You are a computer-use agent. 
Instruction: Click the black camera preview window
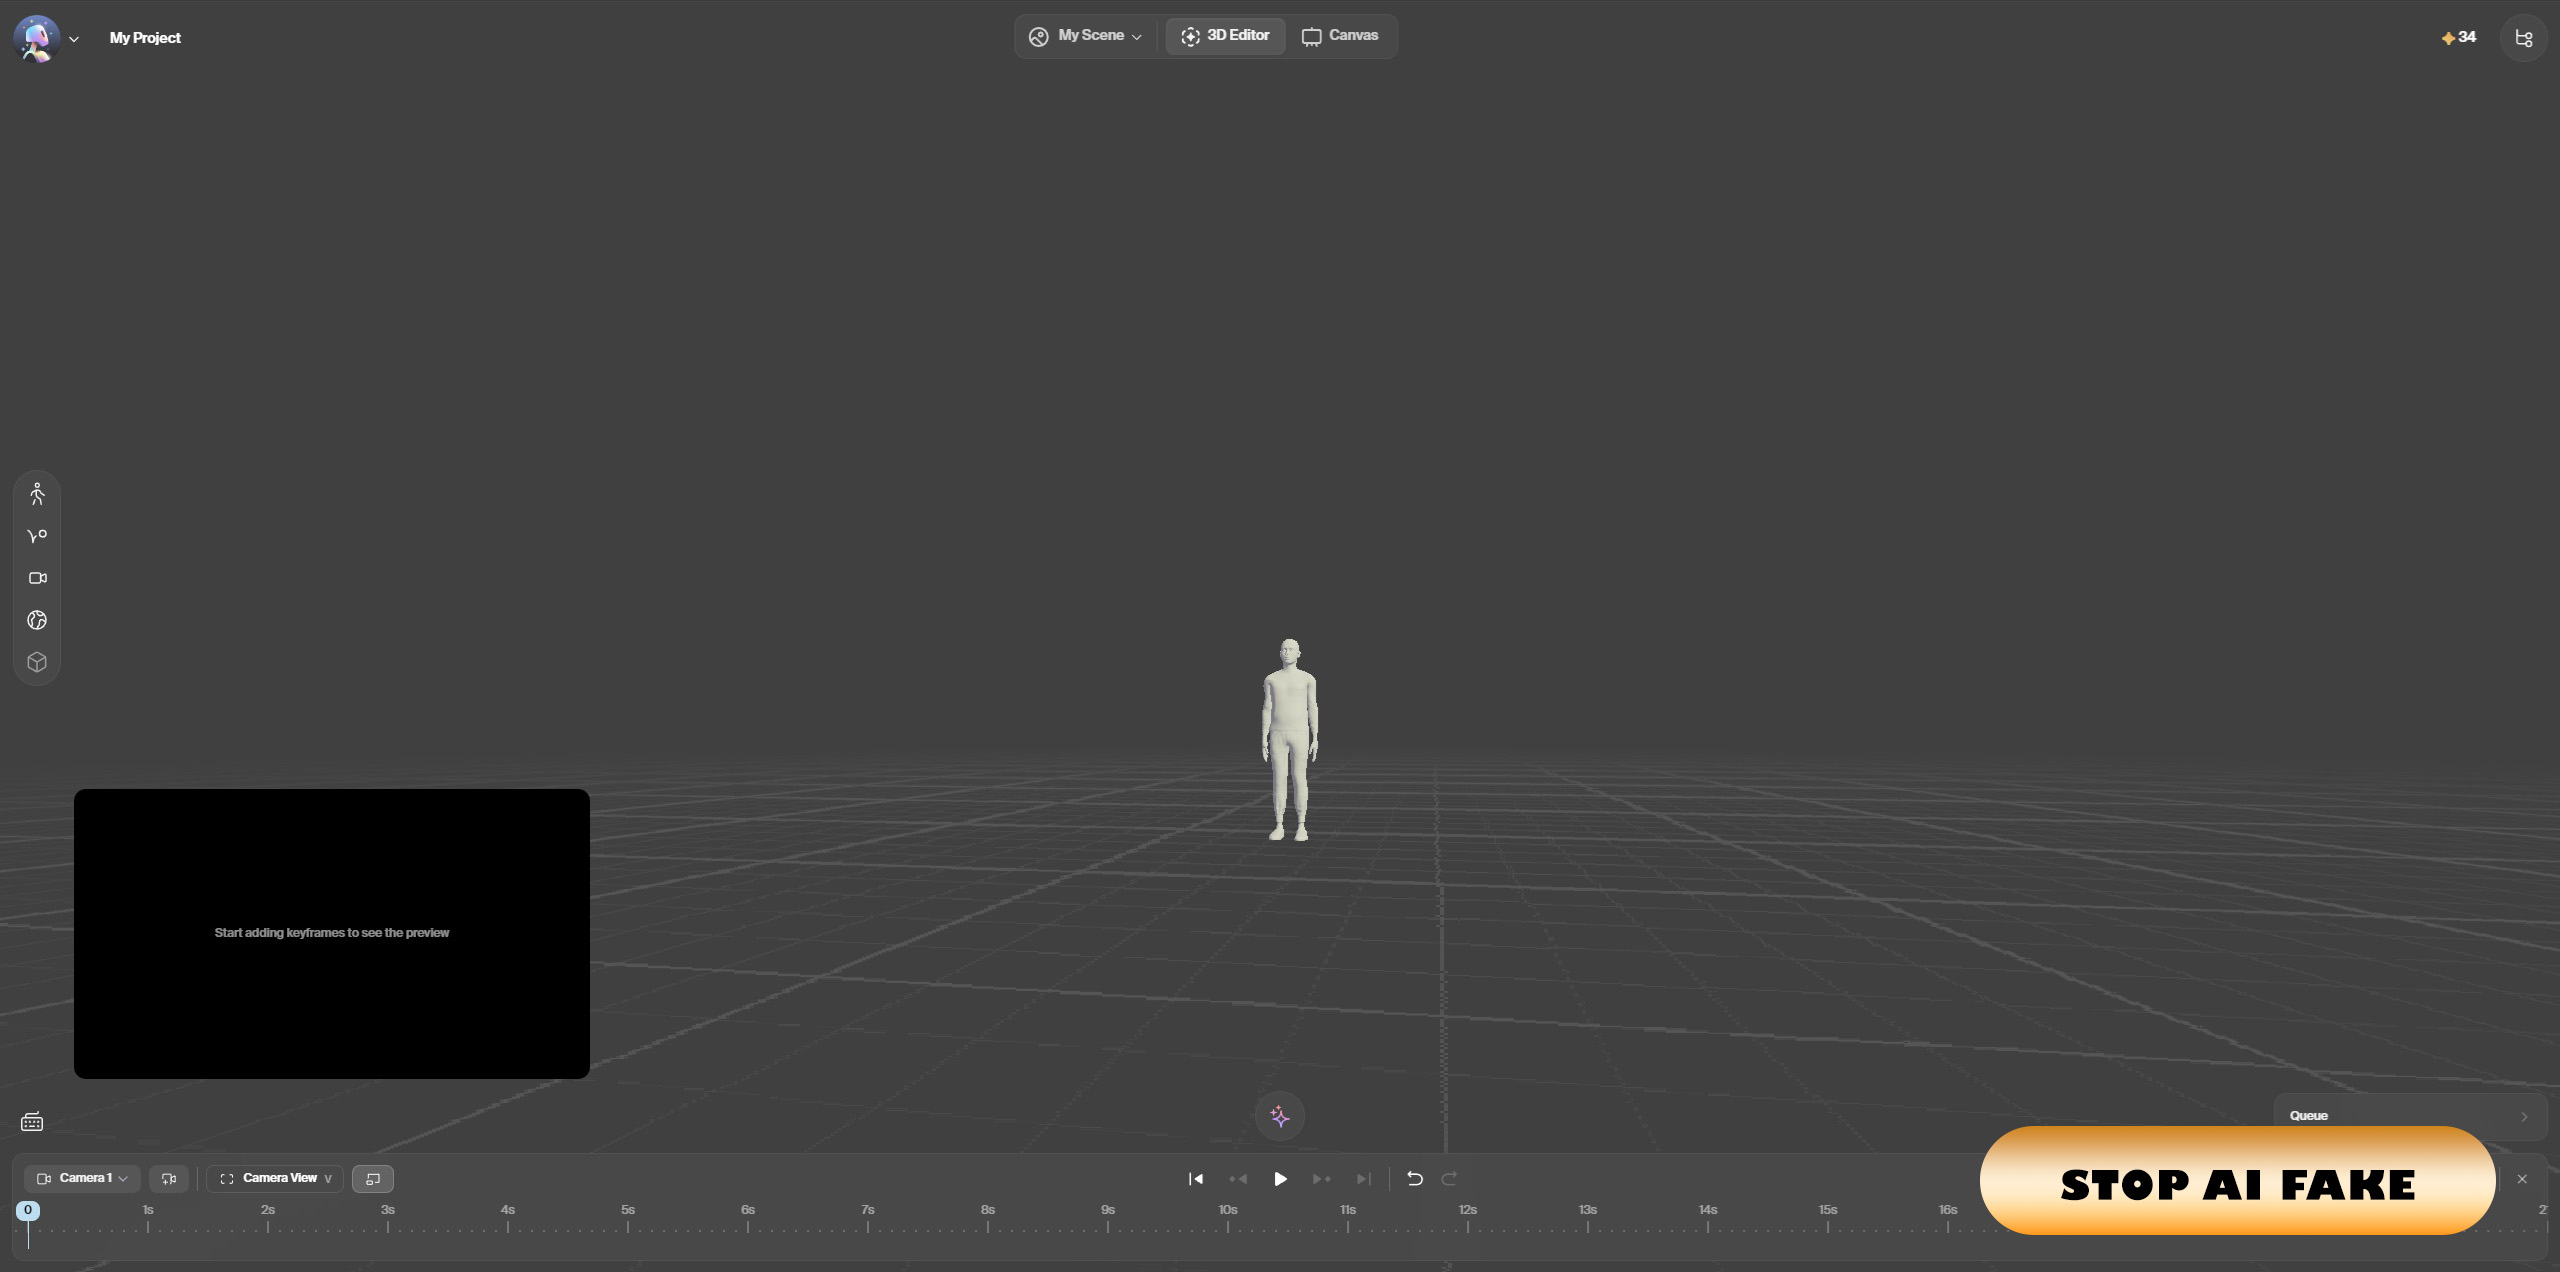(x=332, y=933)
